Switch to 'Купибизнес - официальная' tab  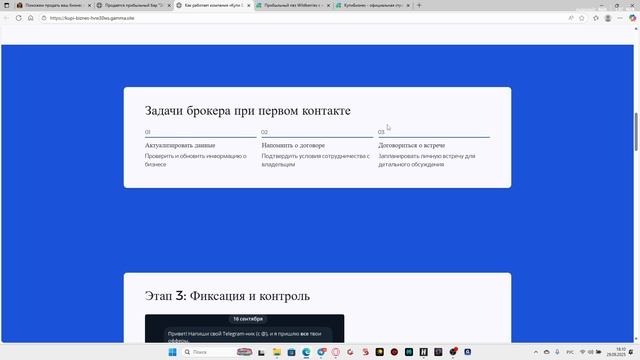click(372, 5)
